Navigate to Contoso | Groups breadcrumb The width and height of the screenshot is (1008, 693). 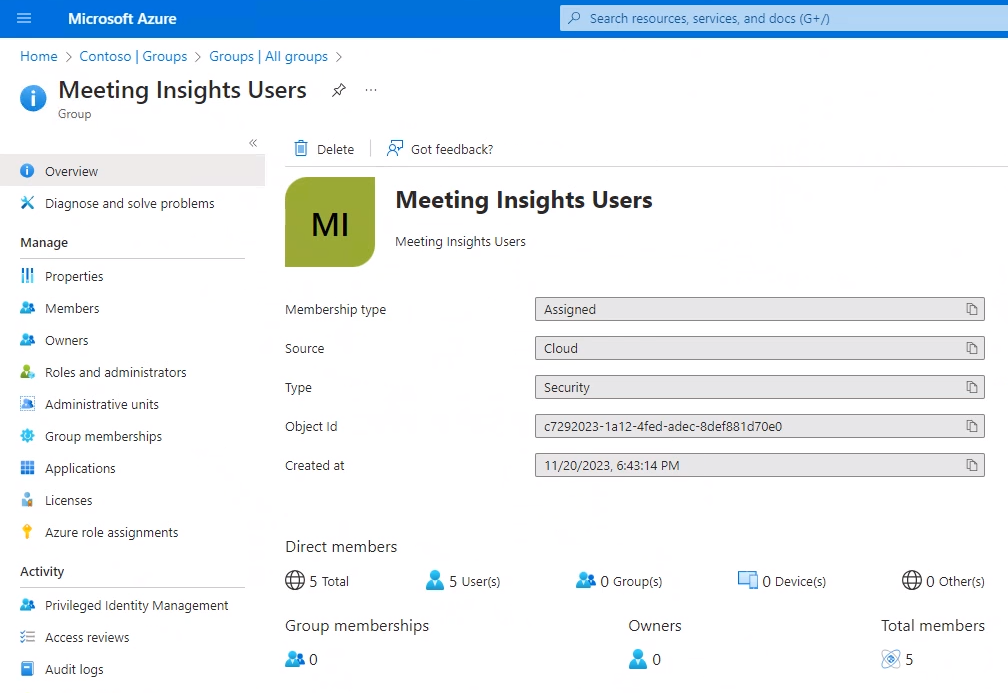[134, 57]
